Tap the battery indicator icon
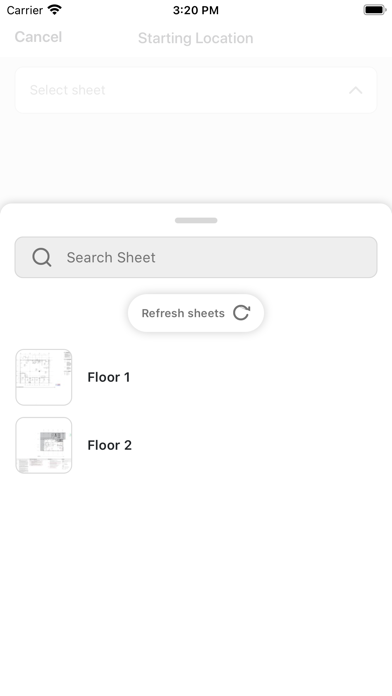The image size is (392, 696). (375, 10)
